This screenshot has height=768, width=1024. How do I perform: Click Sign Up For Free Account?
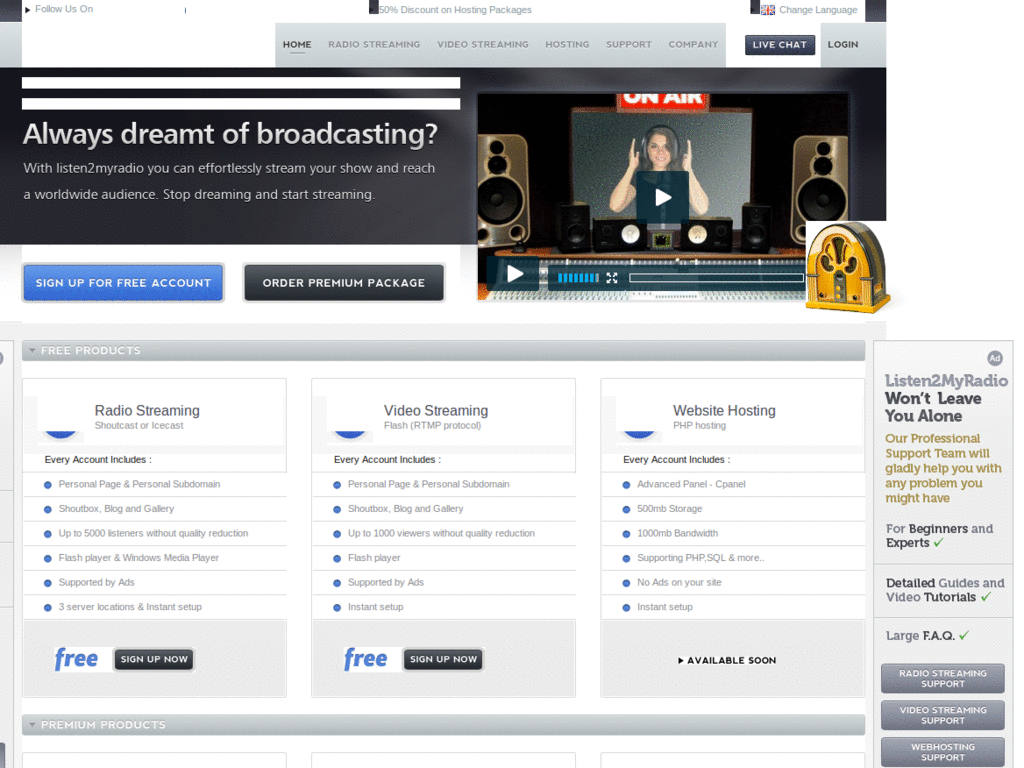pos(123,283)
